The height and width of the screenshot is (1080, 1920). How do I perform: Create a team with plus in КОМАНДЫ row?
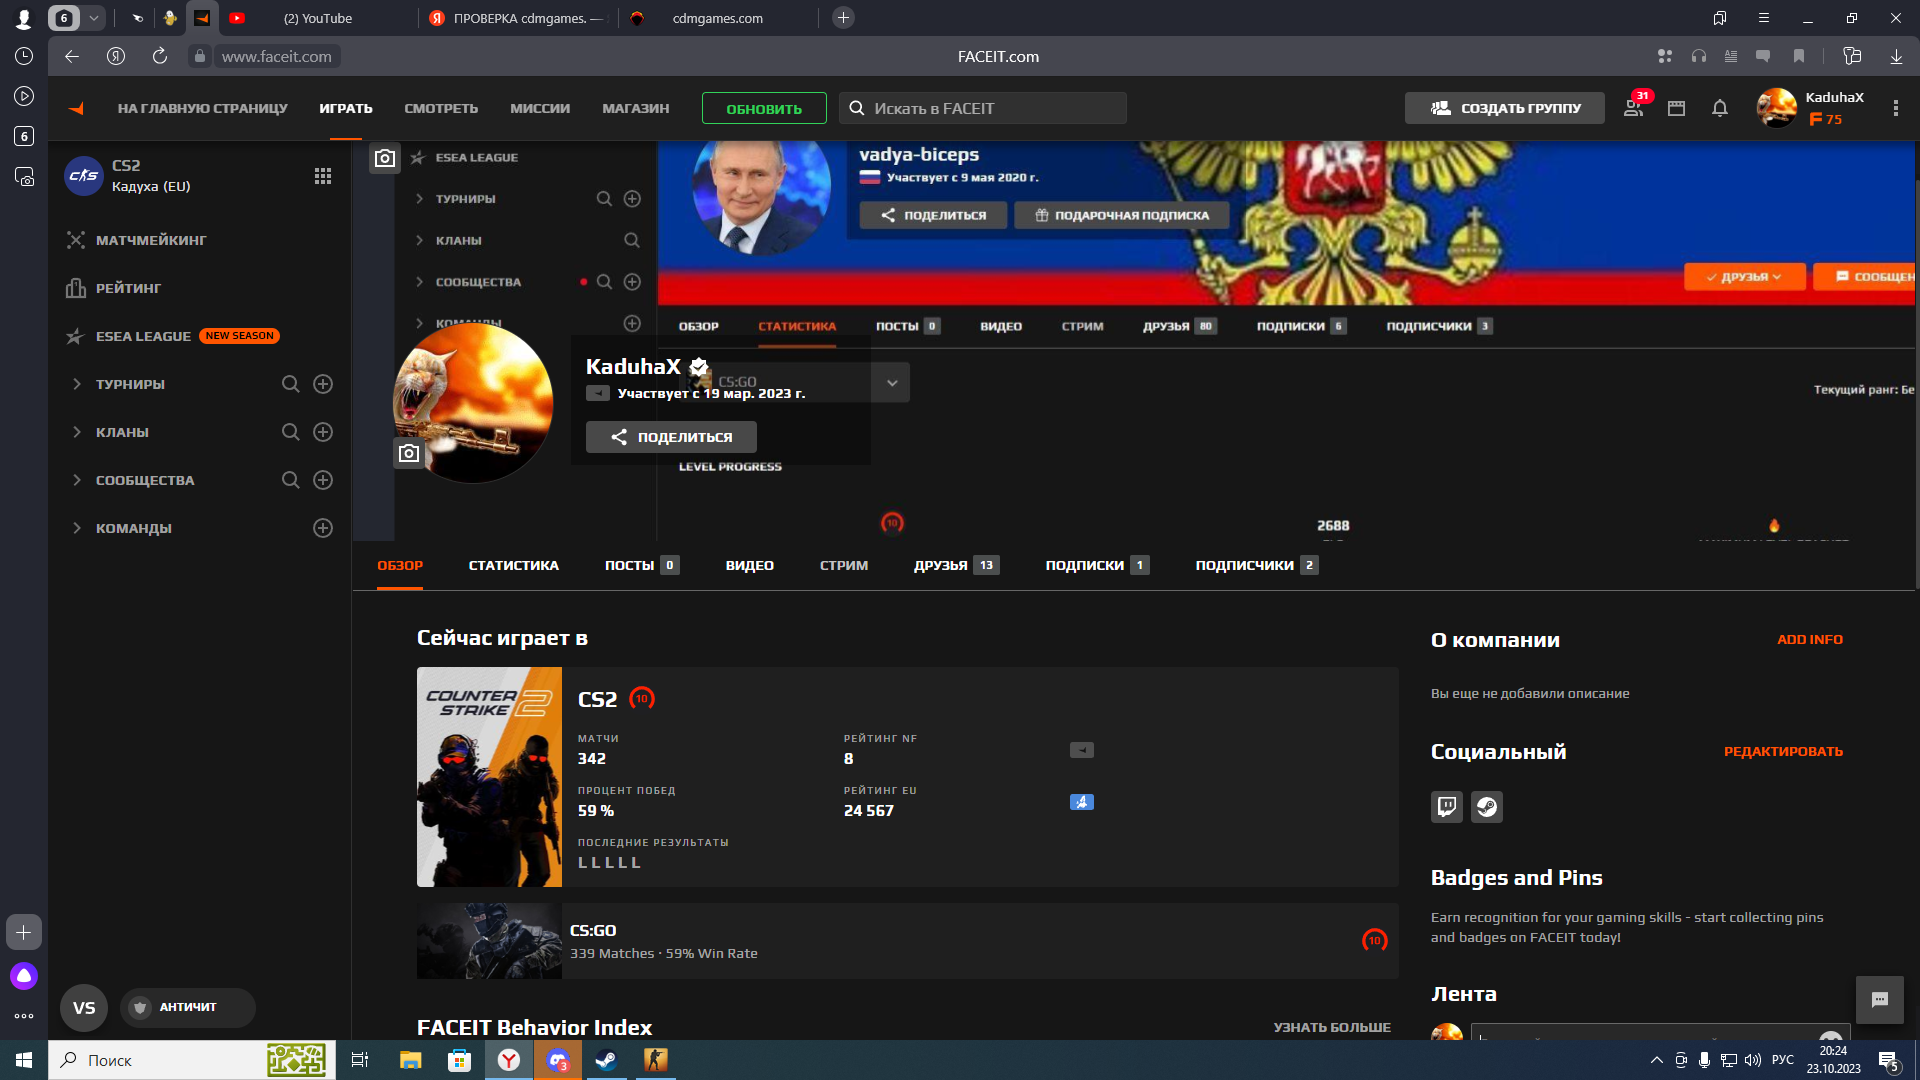[x=323, y=528]
